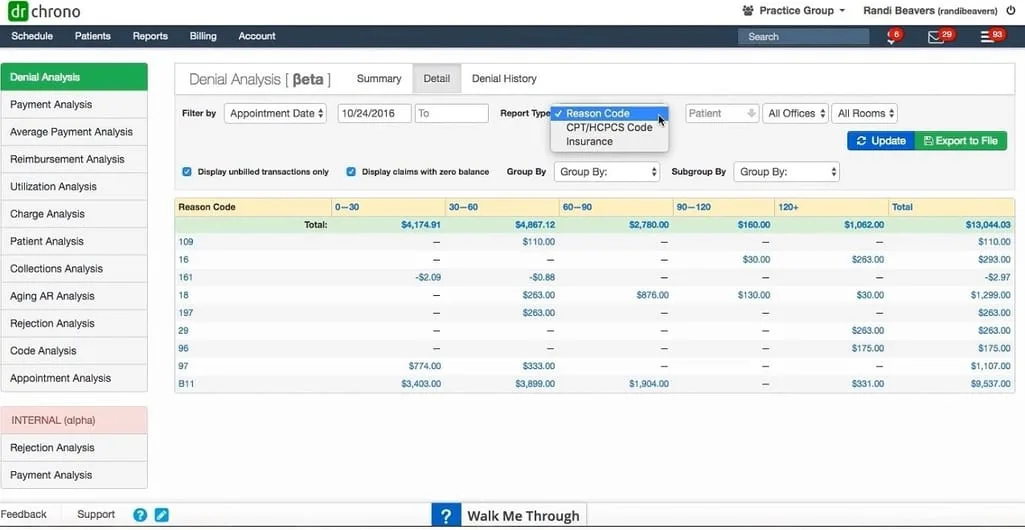Click the blue pencil edit icon
The image size is (1025, 530).
[161, 514]
